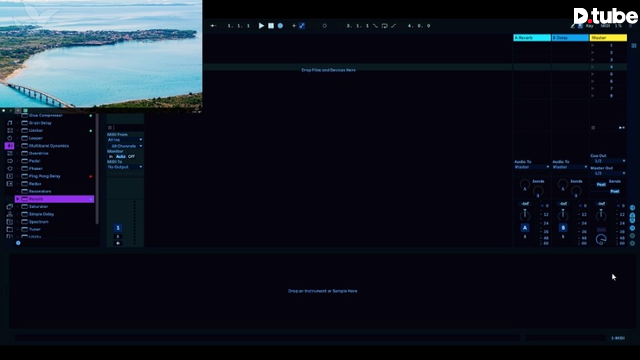Viewport: 640px width, 360px height.
Task: Click the Back to Arrangement button
Action: point(622,128)
